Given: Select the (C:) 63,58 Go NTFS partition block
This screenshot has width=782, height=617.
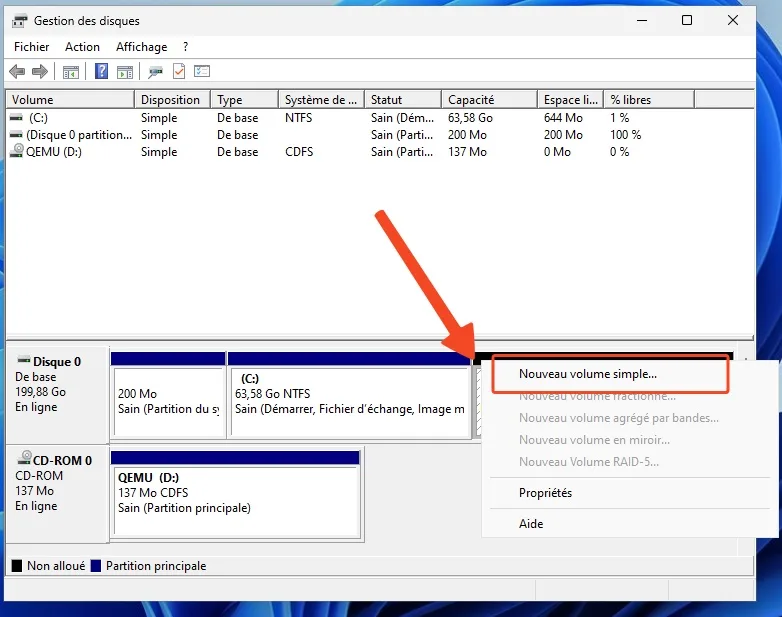Looking at the screenshot, I should coord(349,395).
